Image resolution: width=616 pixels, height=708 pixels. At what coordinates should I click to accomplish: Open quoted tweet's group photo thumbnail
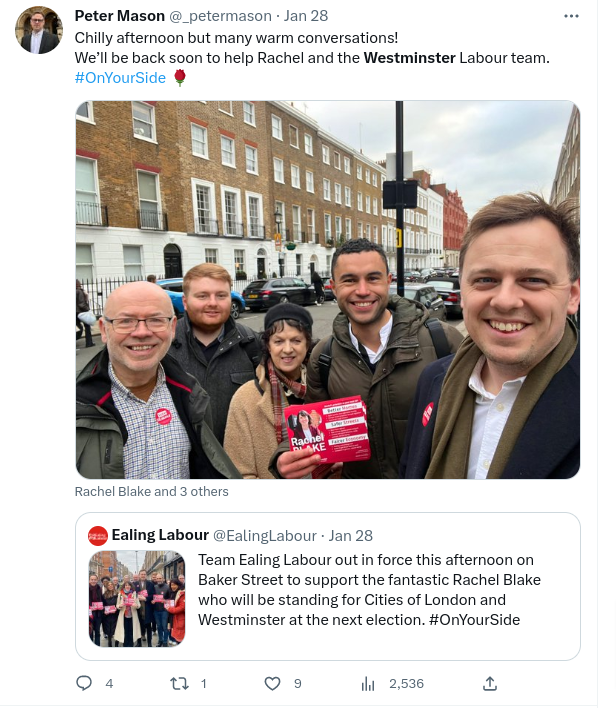(x=137, y=599)
